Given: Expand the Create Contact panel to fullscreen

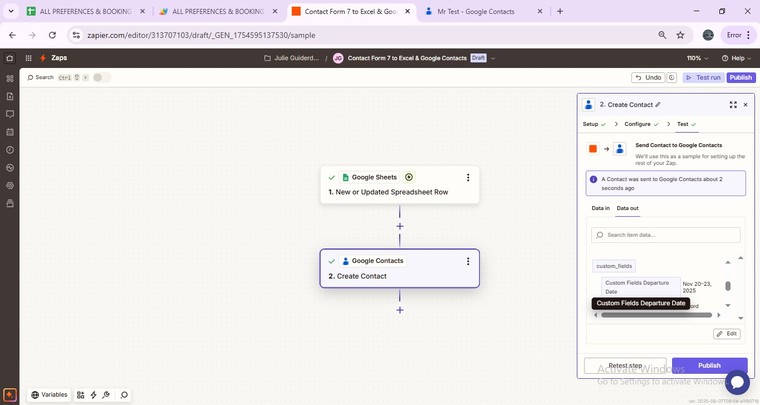Looking at the screenshot, I should pos(733,105).
